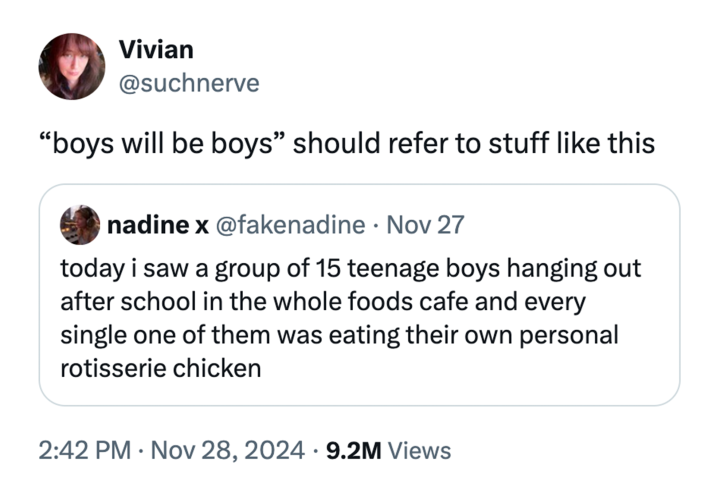
Task: Open the @suchnerve handle link
Action: (x=188, y=83)
